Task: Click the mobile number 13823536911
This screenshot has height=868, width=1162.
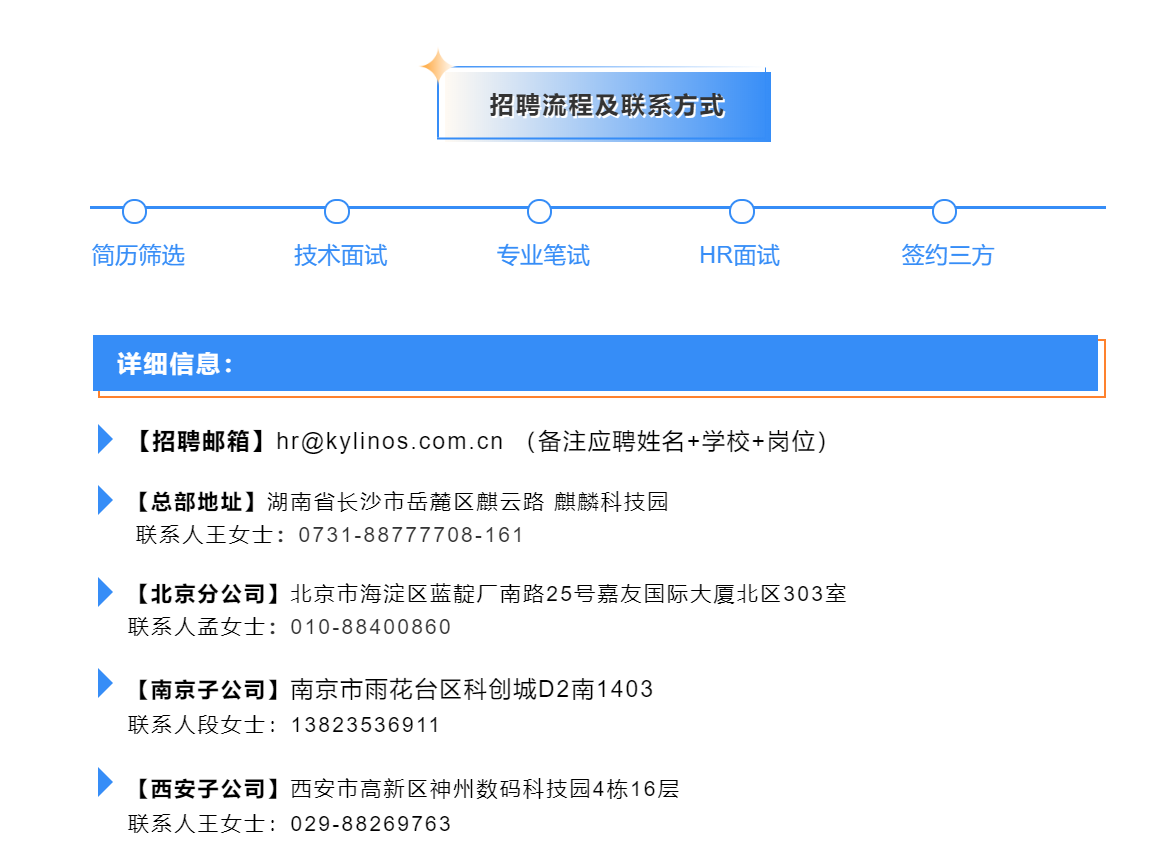Action: tap(365, 725)
